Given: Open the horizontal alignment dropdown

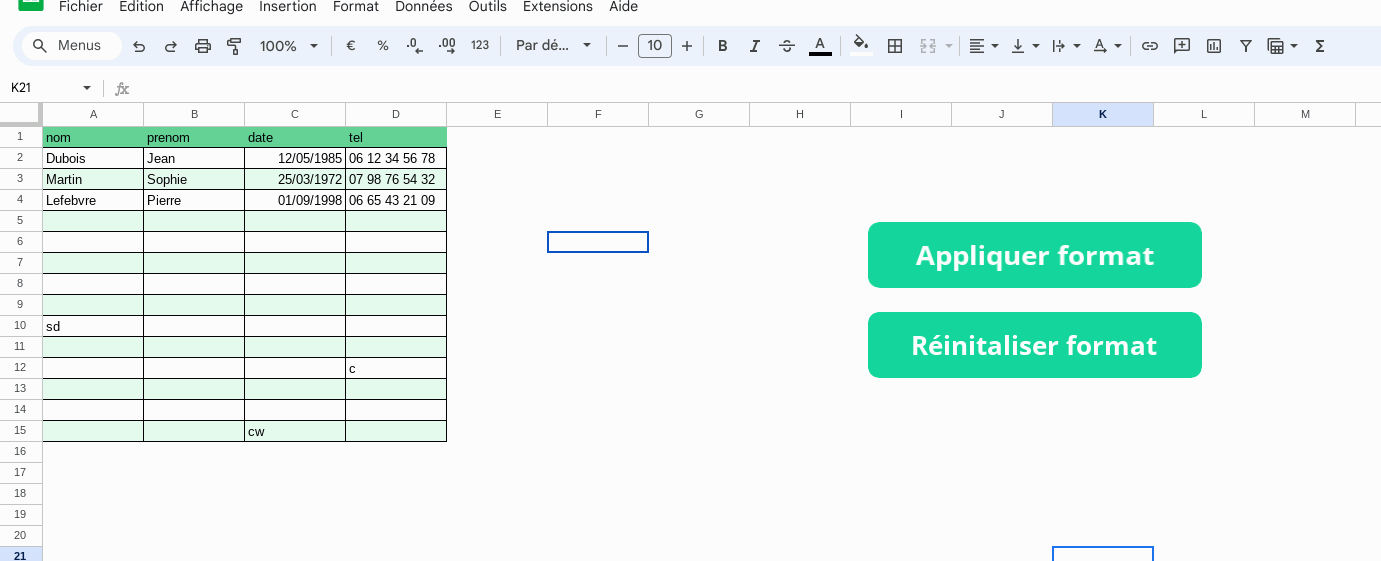Looking at the screenshot, I should pyautogui.click(x=984, y=46).
